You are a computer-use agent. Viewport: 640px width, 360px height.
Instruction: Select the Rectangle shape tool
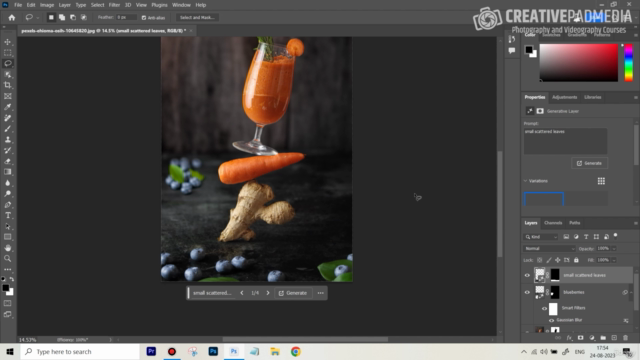click(7, 237)
